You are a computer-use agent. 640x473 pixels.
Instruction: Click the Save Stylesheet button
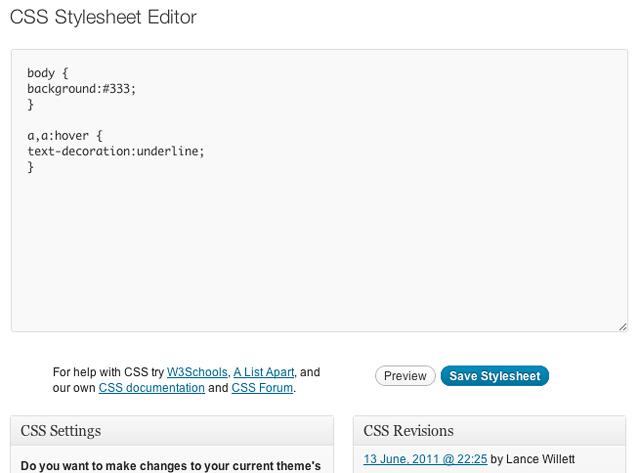pos(494,376)
